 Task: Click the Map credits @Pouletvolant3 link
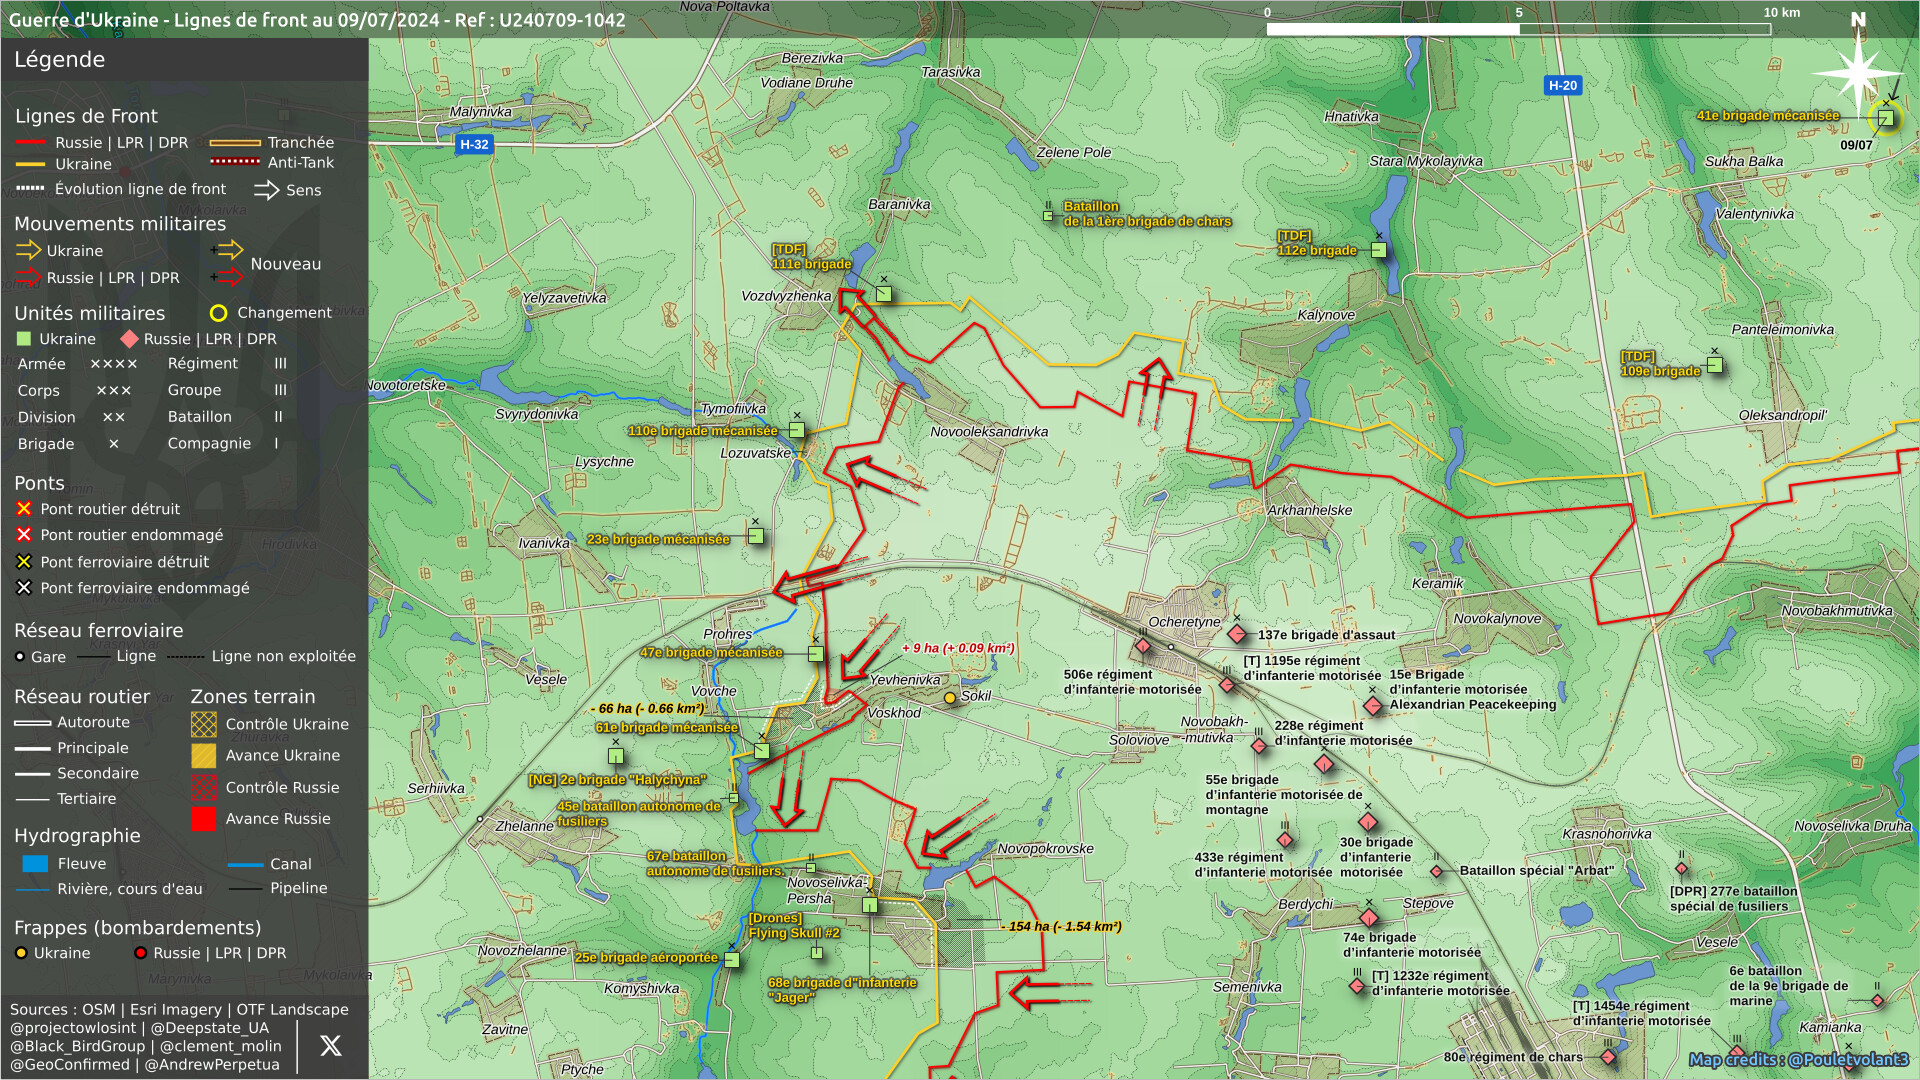coord(1798,1060)
